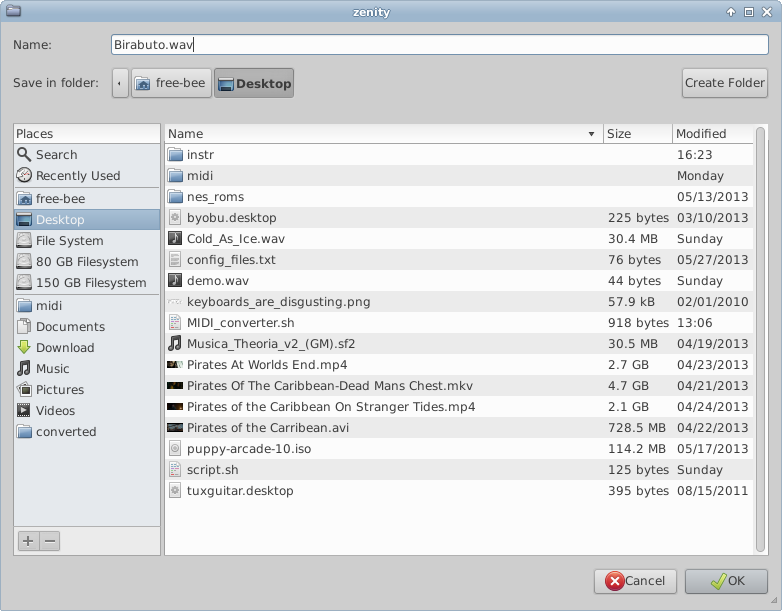
Task: Click the 728.5 MB size value
Action: (636, 428)
